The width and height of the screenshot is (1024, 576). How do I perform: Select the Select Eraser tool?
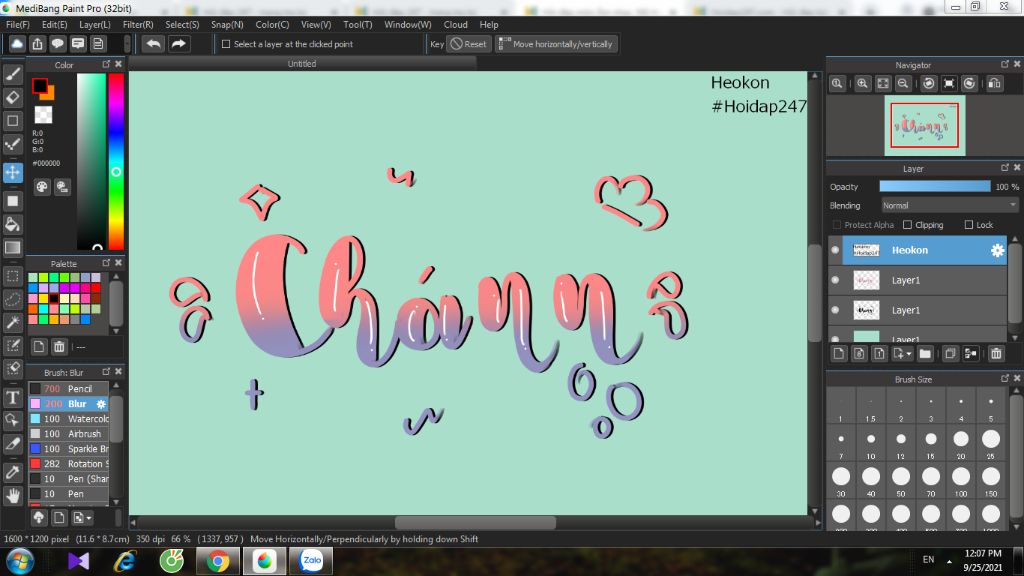tap(12, 368)
